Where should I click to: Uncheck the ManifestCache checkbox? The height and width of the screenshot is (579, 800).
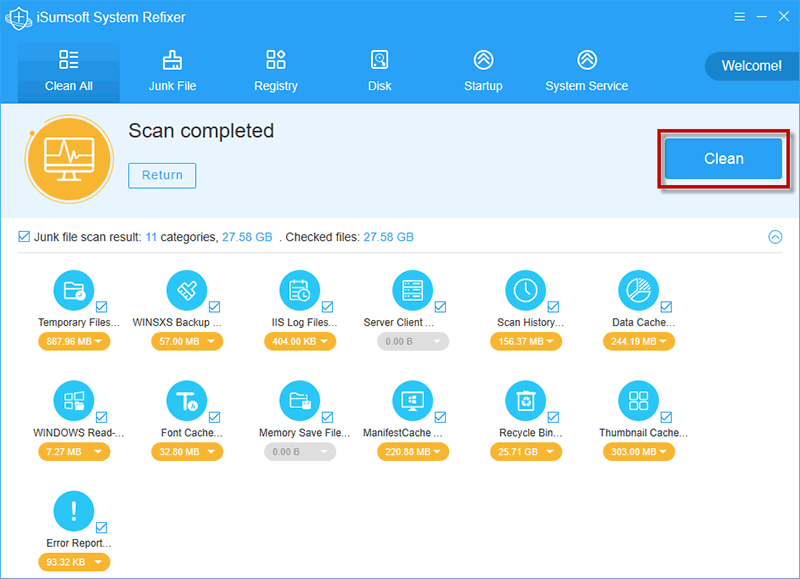pyautogui.click(x=440, y=417)
